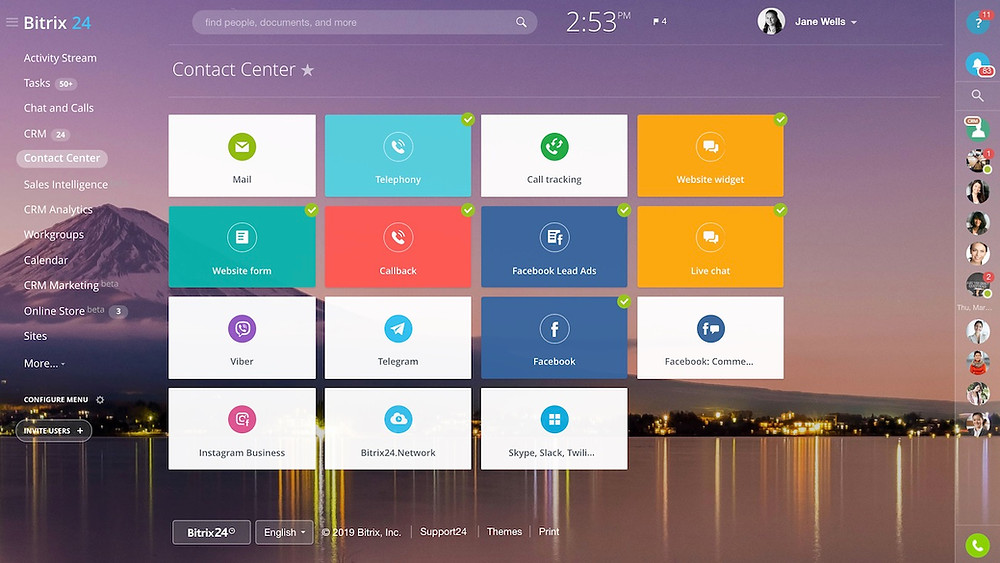
Task: Click the © 2019 Bitrix, Inc. text
Action: pos(362,532)
